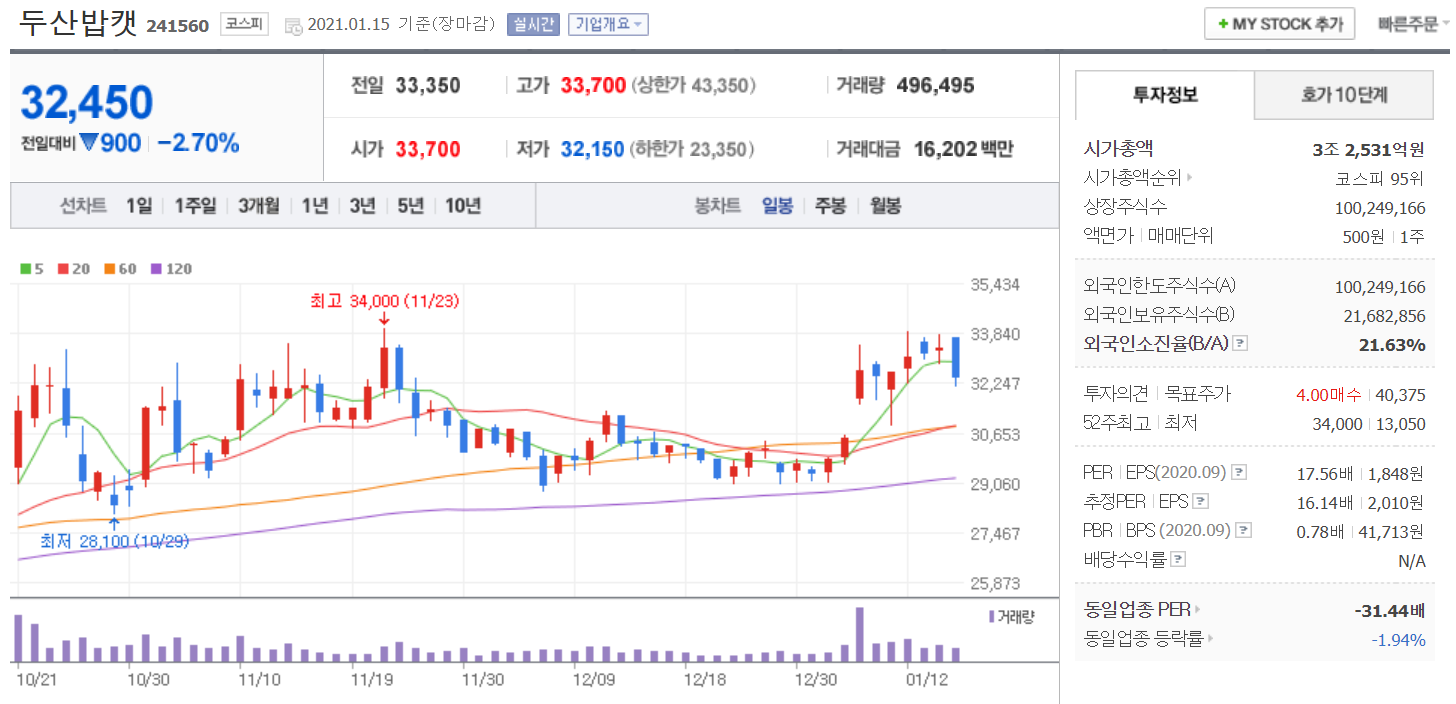The image size is (1456, 704).
Task: Click the MY STOCK 추가 button
Action: click(1279, 24)
